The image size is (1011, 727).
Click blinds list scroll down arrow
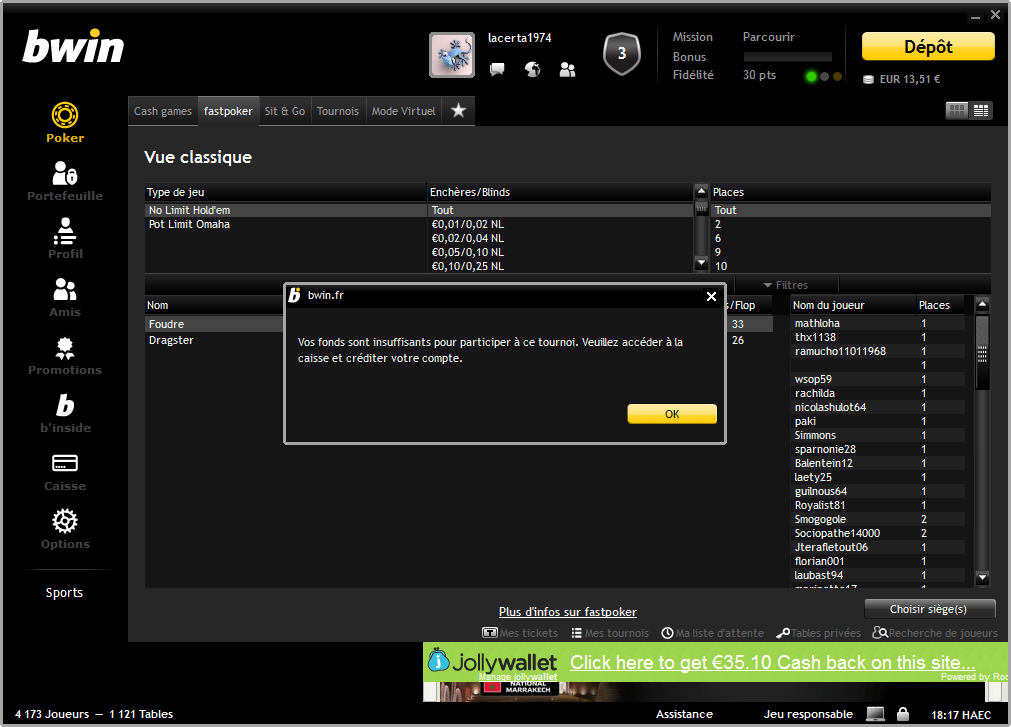coord(702,262)
